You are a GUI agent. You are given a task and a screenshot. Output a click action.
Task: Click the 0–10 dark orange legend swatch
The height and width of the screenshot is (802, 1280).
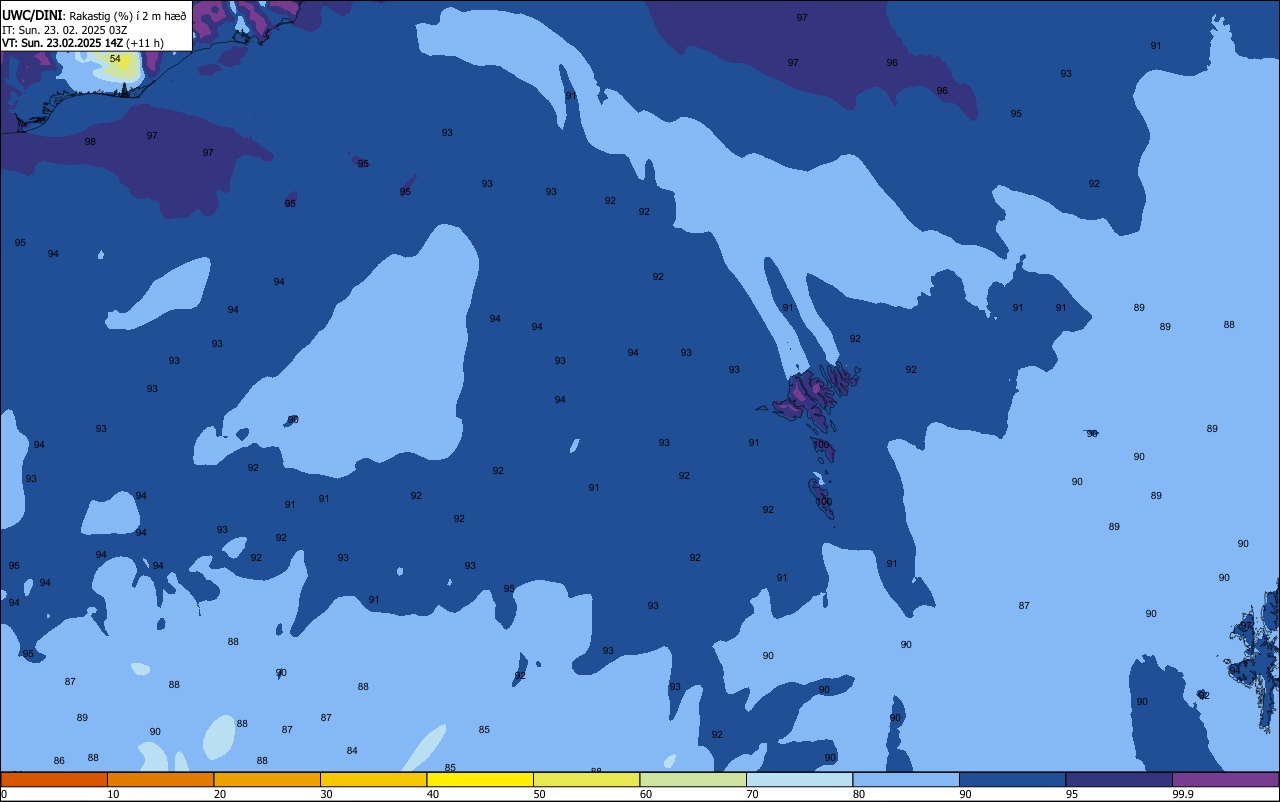pos(54,779)
